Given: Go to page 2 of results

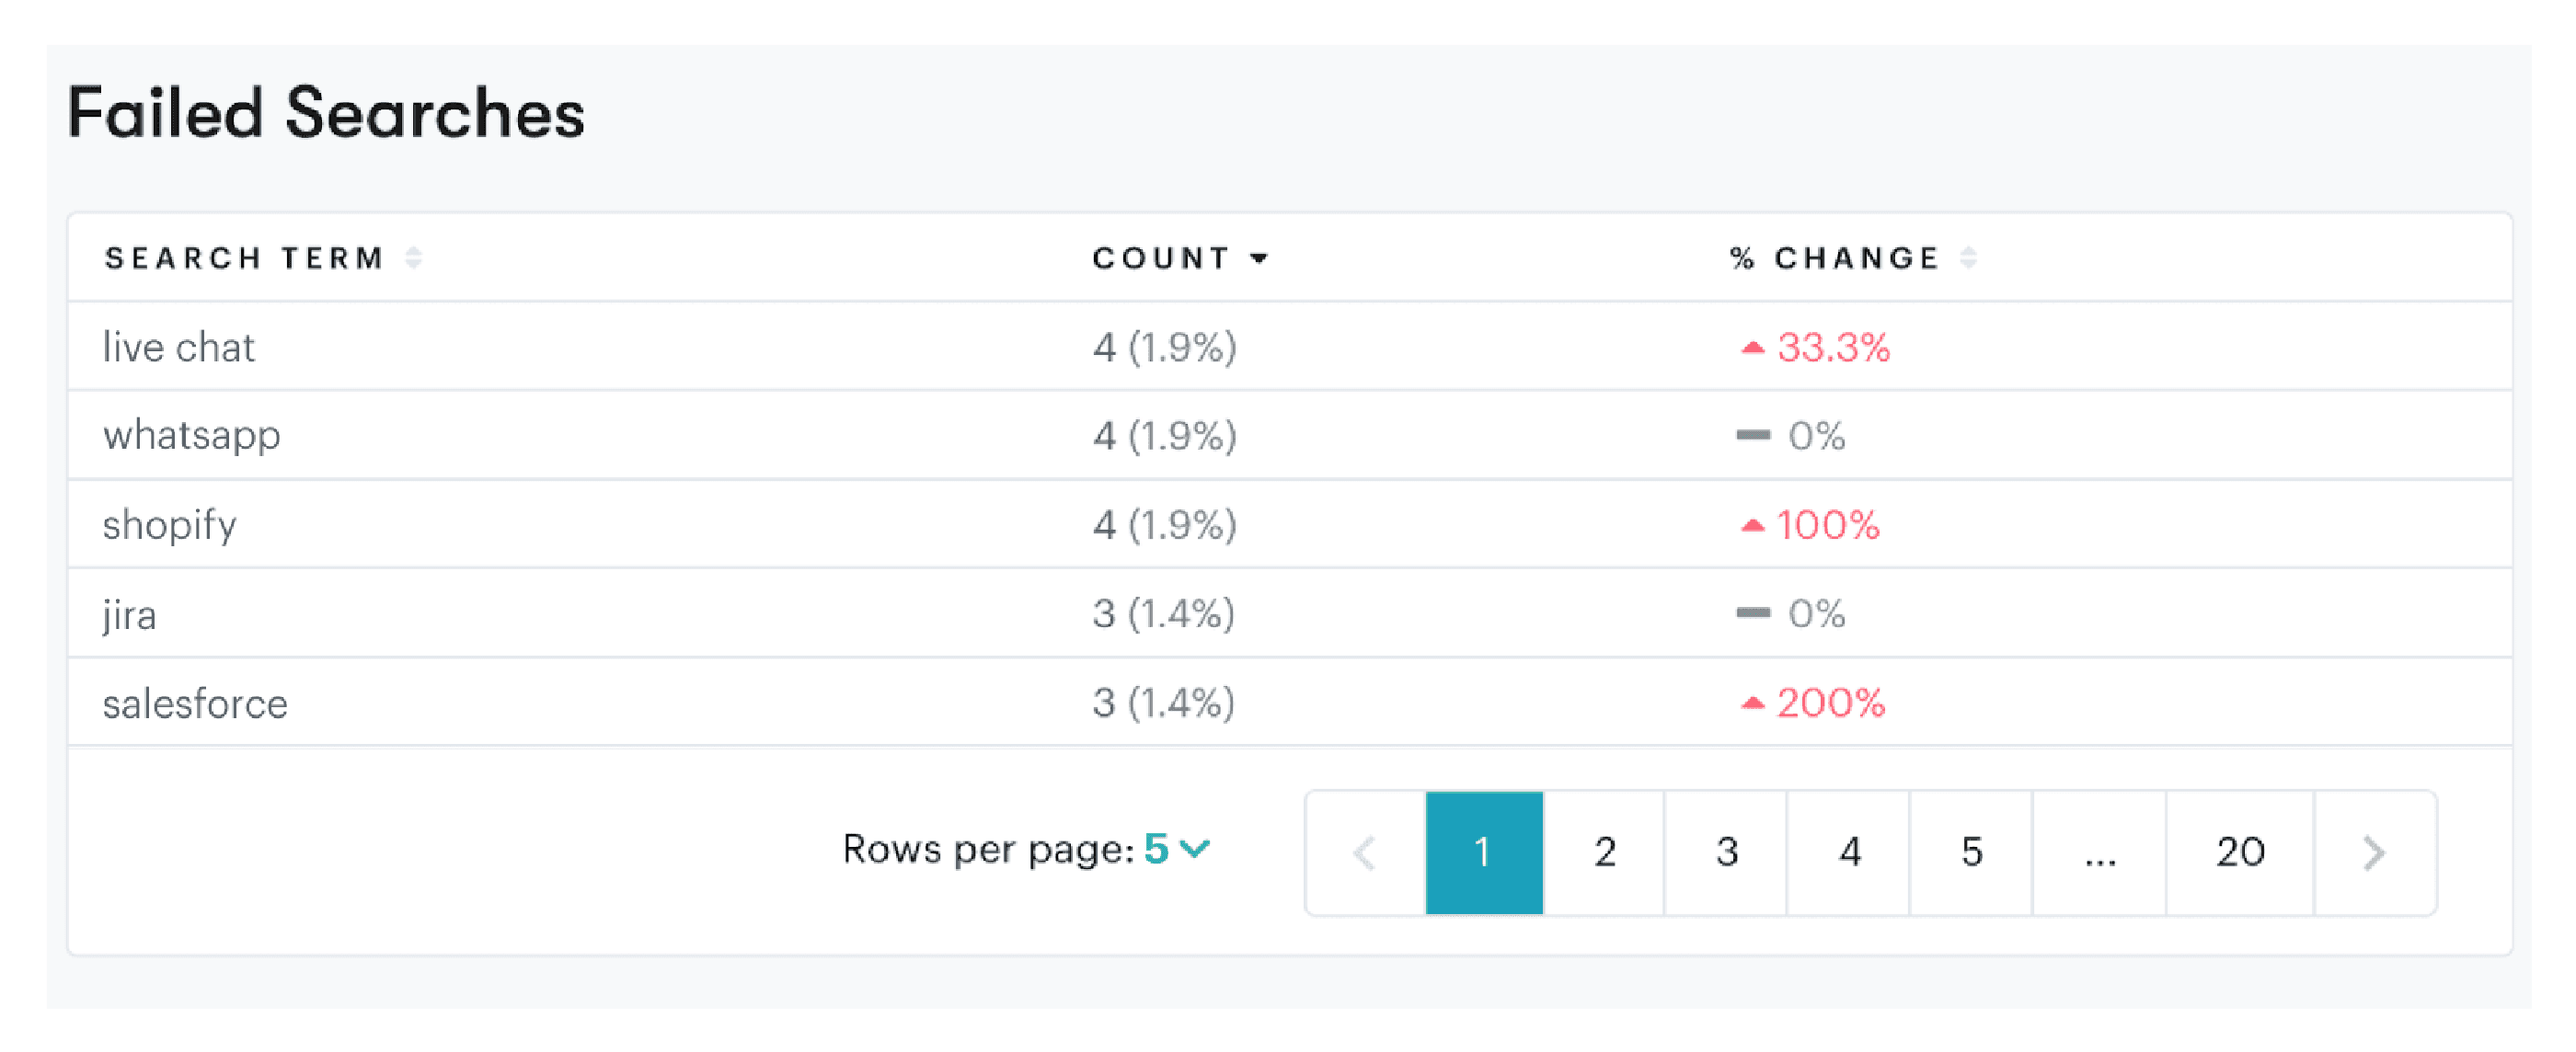Looking at the screenshot, I should [x=1605, y=852].
